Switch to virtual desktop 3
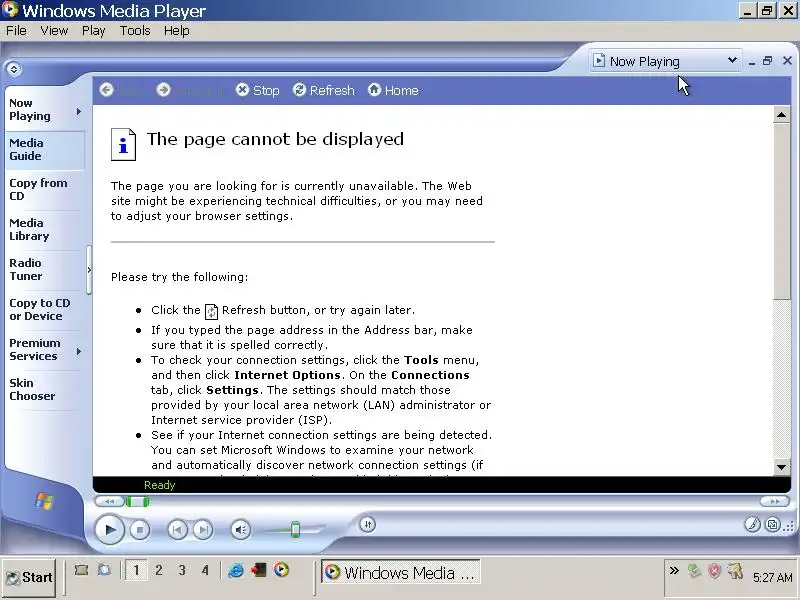The width and height of the screenshot is (800, 600). point(182,570)
